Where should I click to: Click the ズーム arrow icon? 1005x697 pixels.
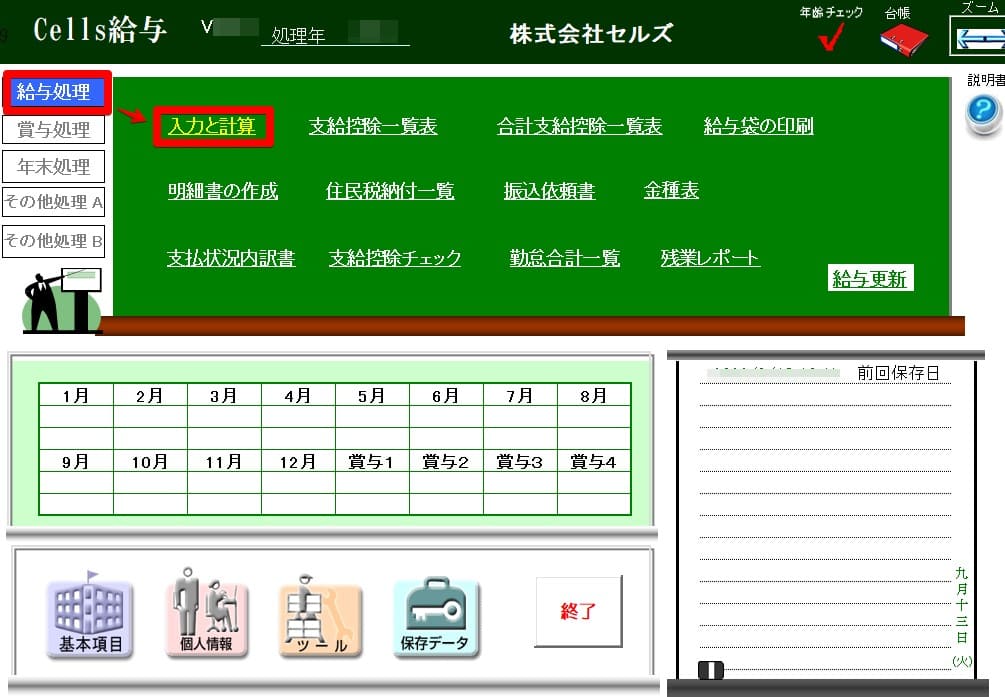977,38
